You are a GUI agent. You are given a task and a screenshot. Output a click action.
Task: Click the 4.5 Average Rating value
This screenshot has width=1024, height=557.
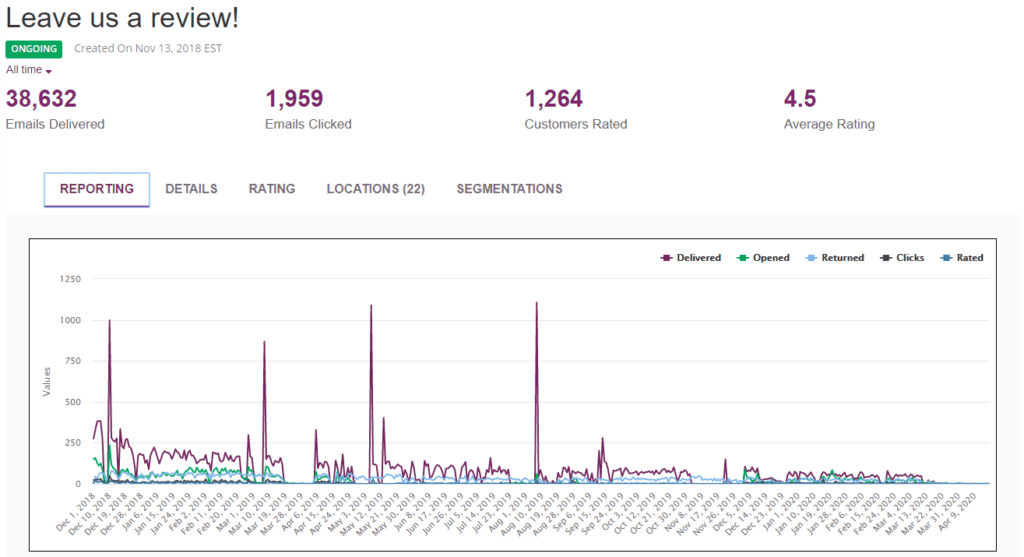pos(800,99)
